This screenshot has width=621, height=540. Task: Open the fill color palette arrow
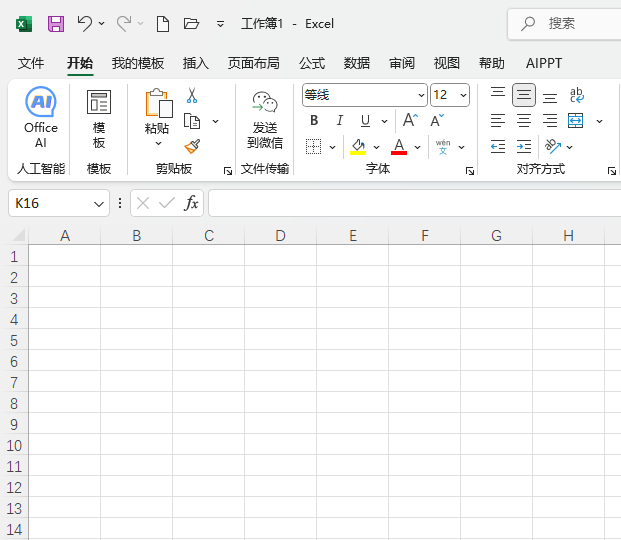coord(376,147)
